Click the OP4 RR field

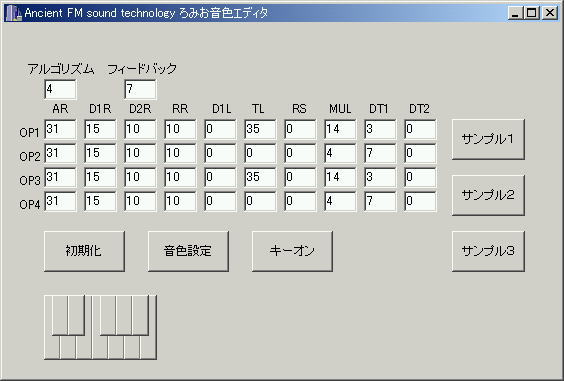tap(180, 201)
